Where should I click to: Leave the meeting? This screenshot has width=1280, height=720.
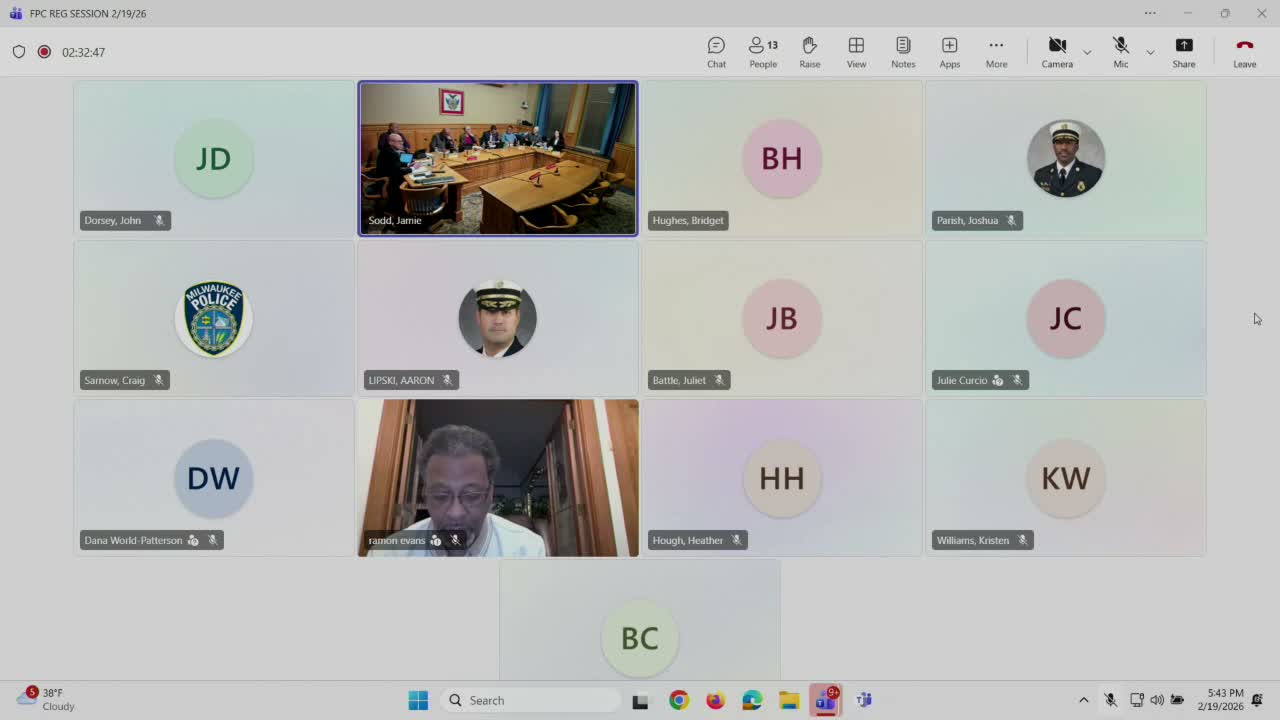1244,52
